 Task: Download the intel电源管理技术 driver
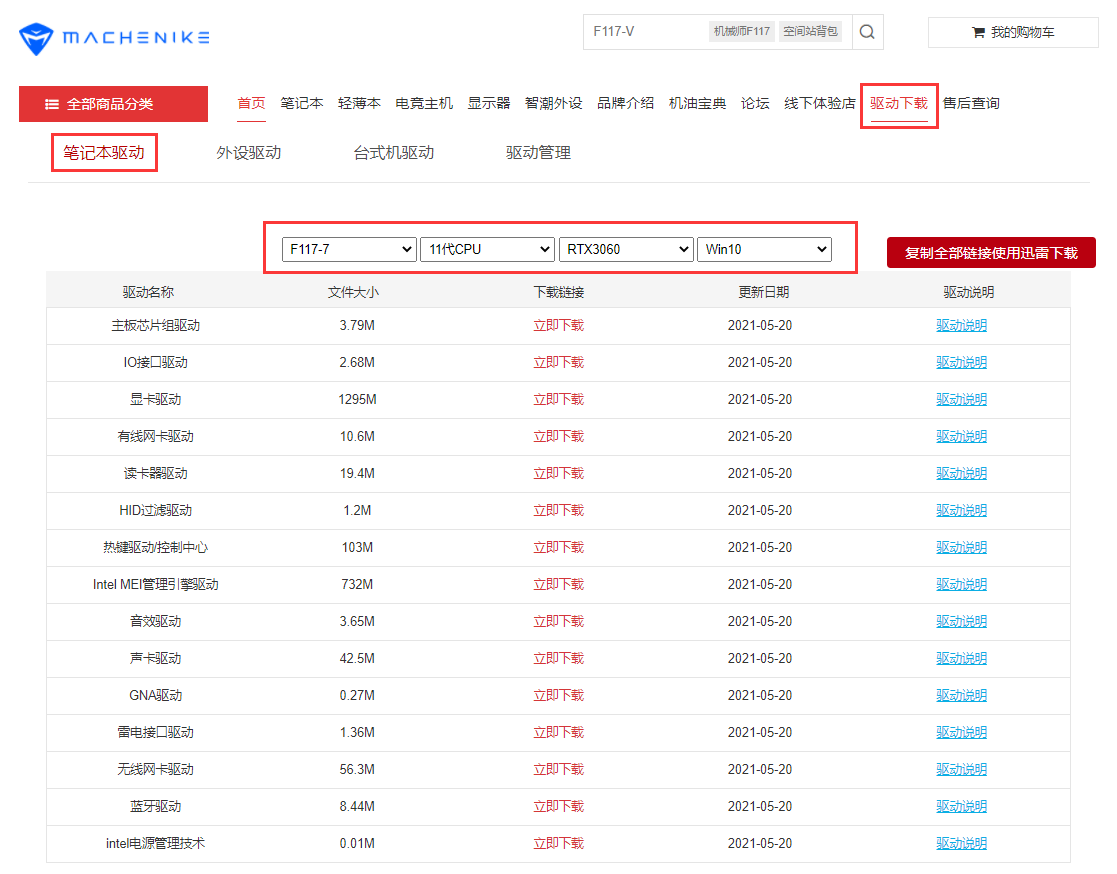tap(558, 844)
